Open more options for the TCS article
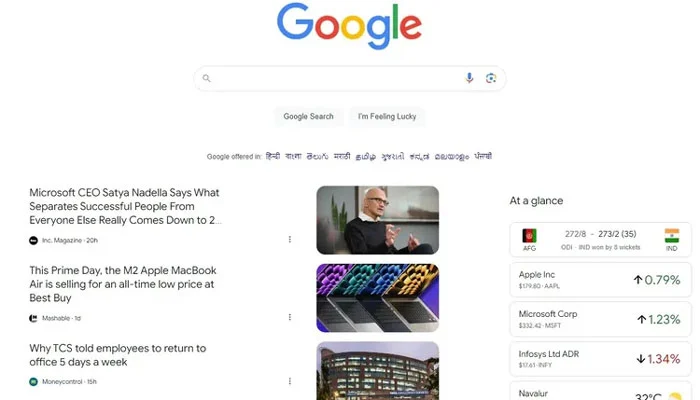Viewport: 700px width, 400px height. coord(290,381)
